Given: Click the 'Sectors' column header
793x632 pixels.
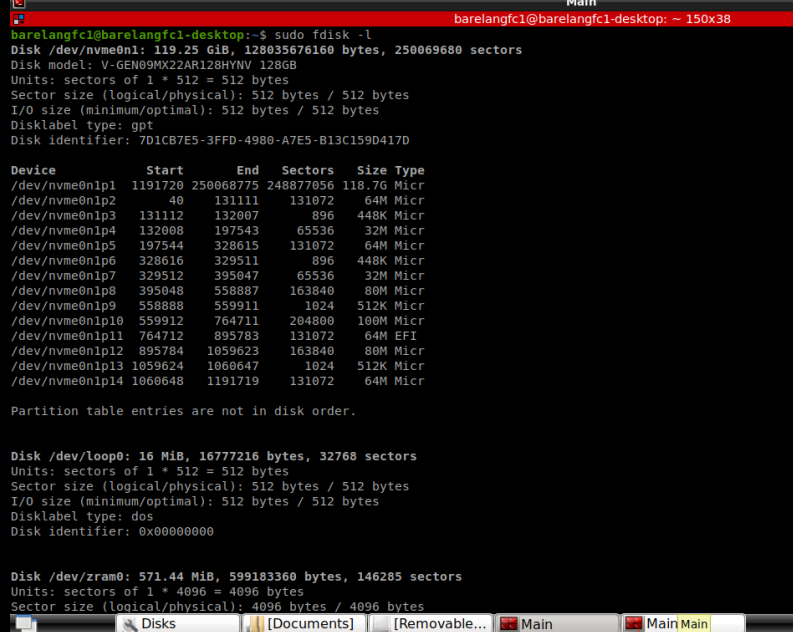Looking at the screenshot, I should tap(307, 170).
